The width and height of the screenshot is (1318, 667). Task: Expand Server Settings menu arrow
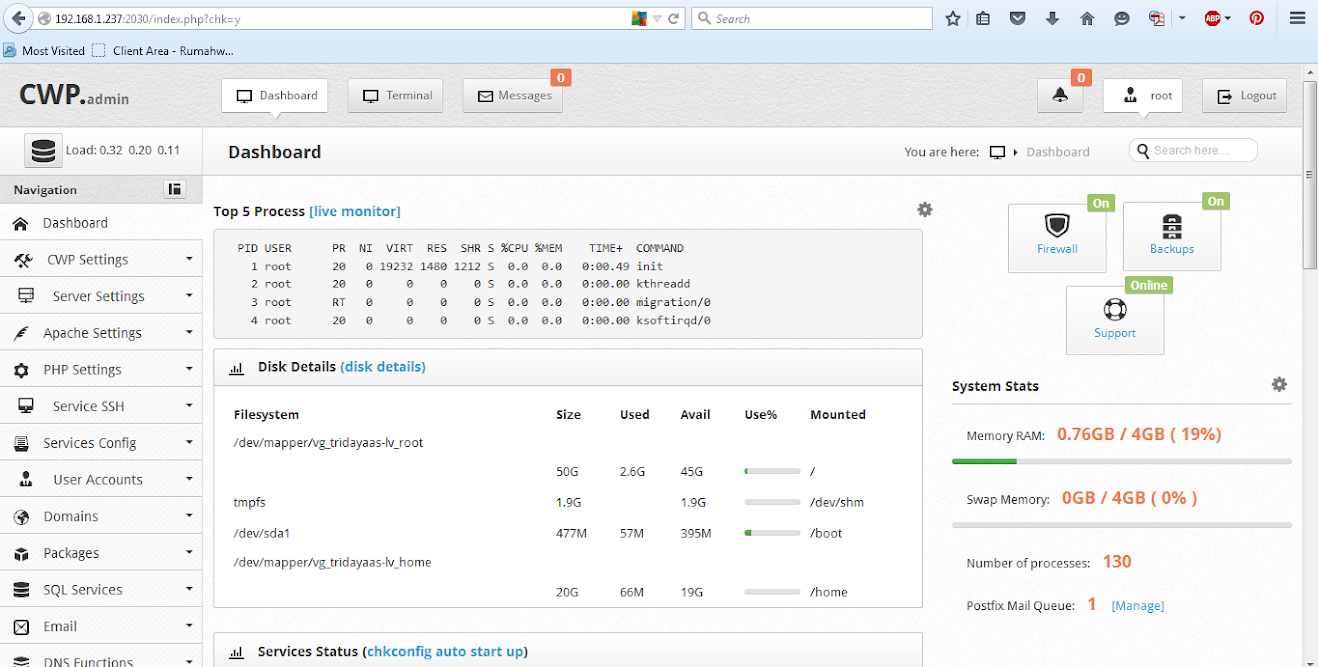(x=189, y=296)
